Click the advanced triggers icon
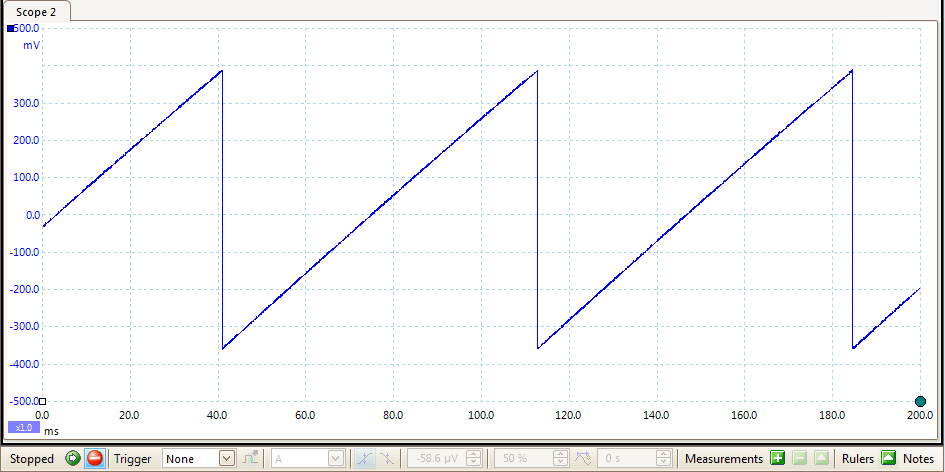Viewport: 945px width, 472px height. coord(251,459)
